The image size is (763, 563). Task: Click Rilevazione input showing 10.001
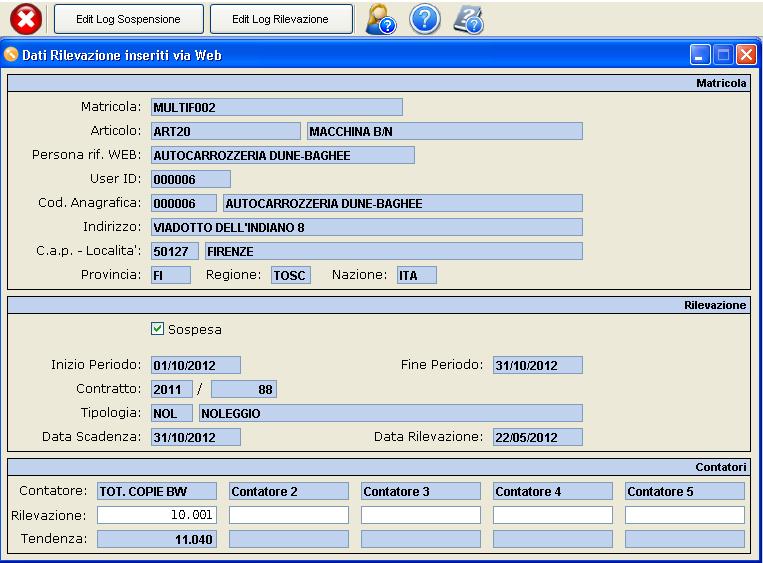click(157, 515)
